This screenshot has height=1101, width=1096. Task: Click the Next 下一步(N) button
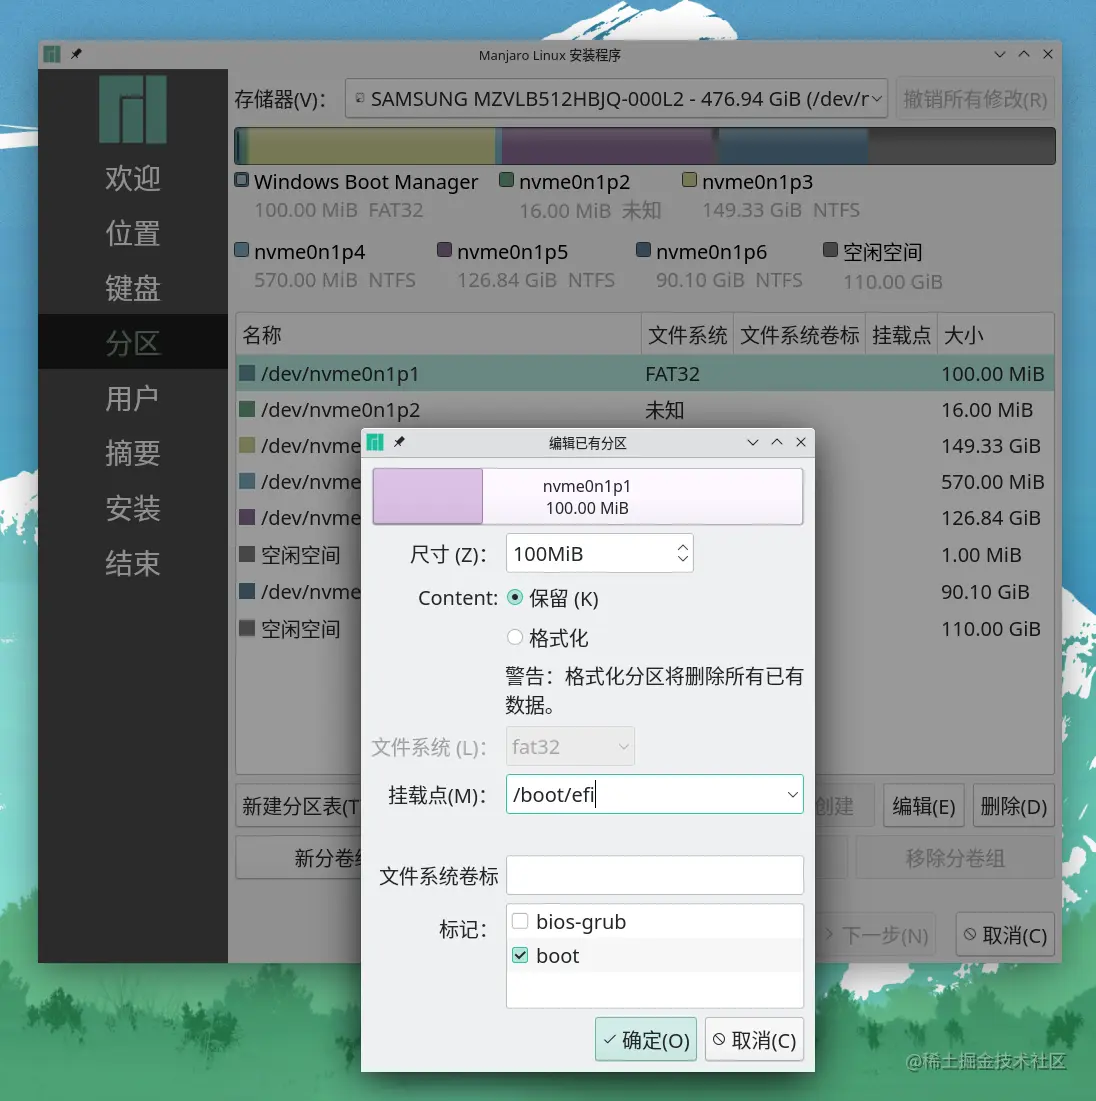[877, 935]
